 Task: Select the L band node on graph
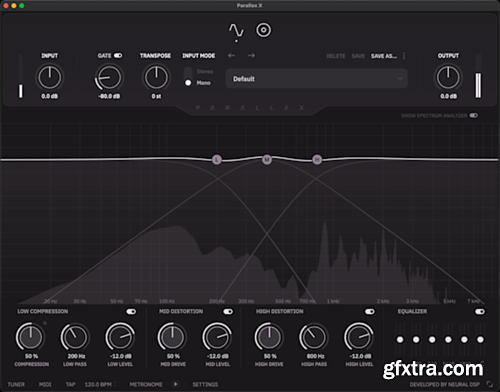pyautogui.click(x=217, y=160)
